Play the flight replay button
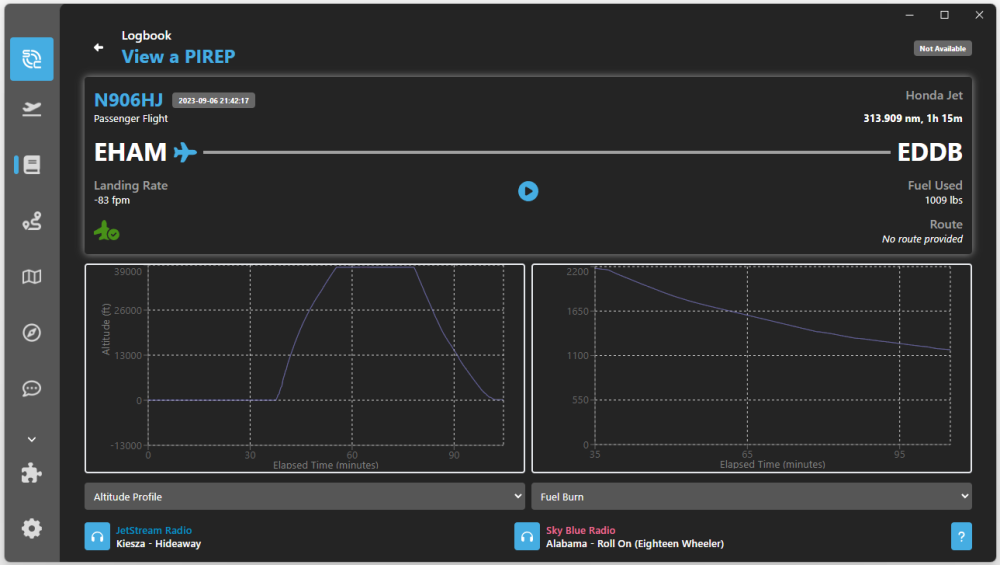The width and height of the screenshot is (1000, 565). 528,191
